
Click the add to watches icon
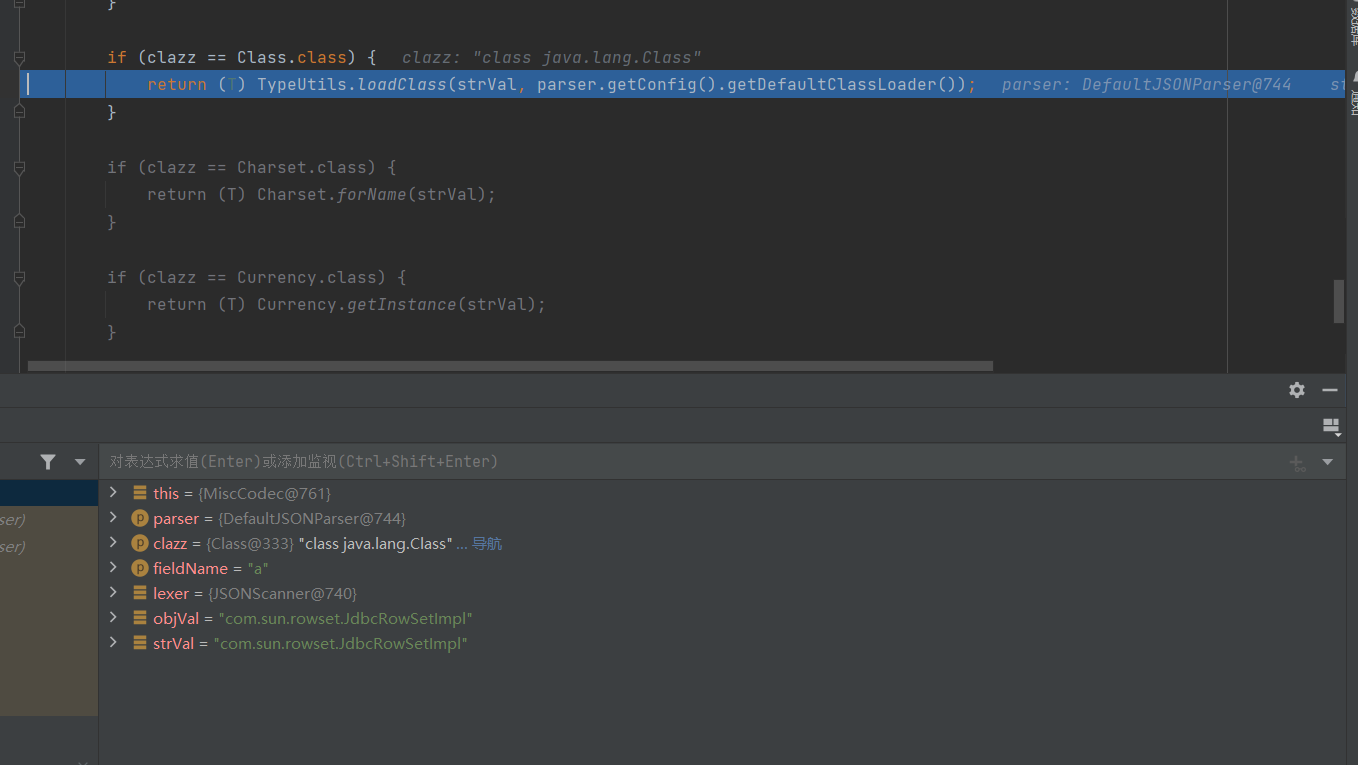[x=1297, y=462]
